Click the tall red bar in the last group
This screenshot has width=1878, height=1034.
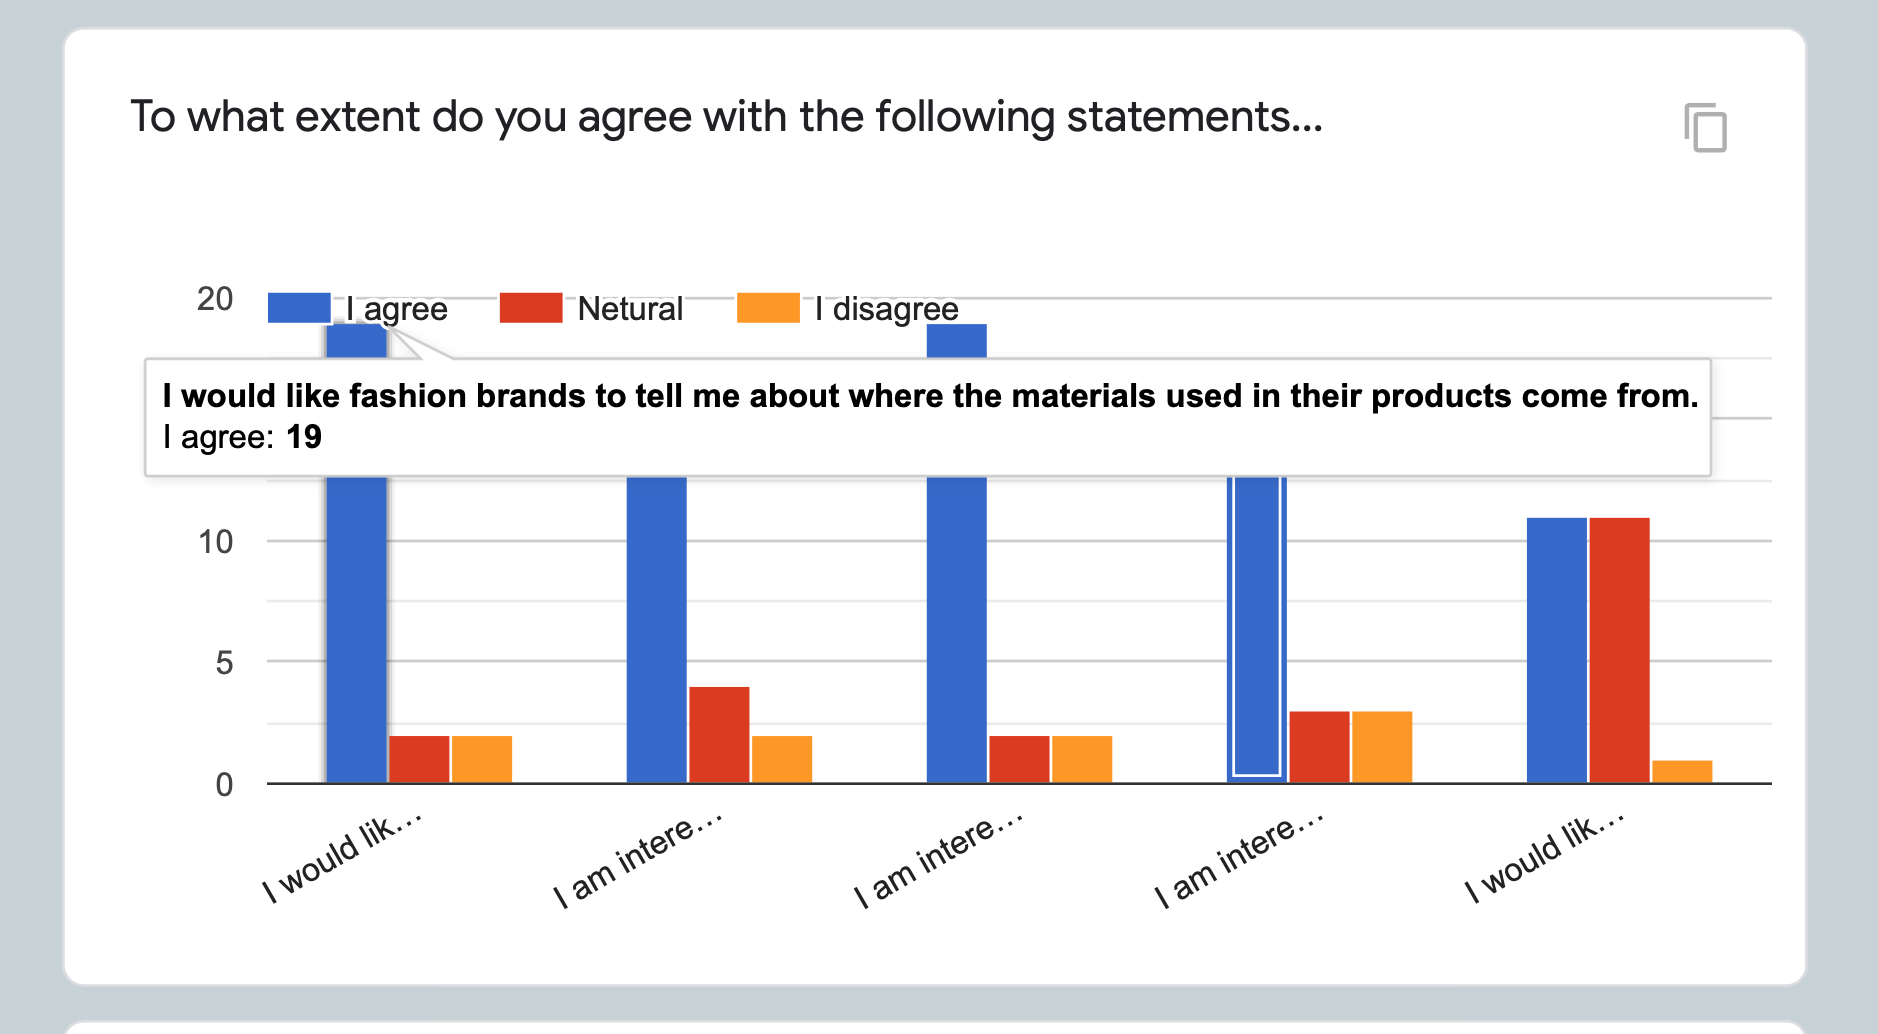(1619, 650)
